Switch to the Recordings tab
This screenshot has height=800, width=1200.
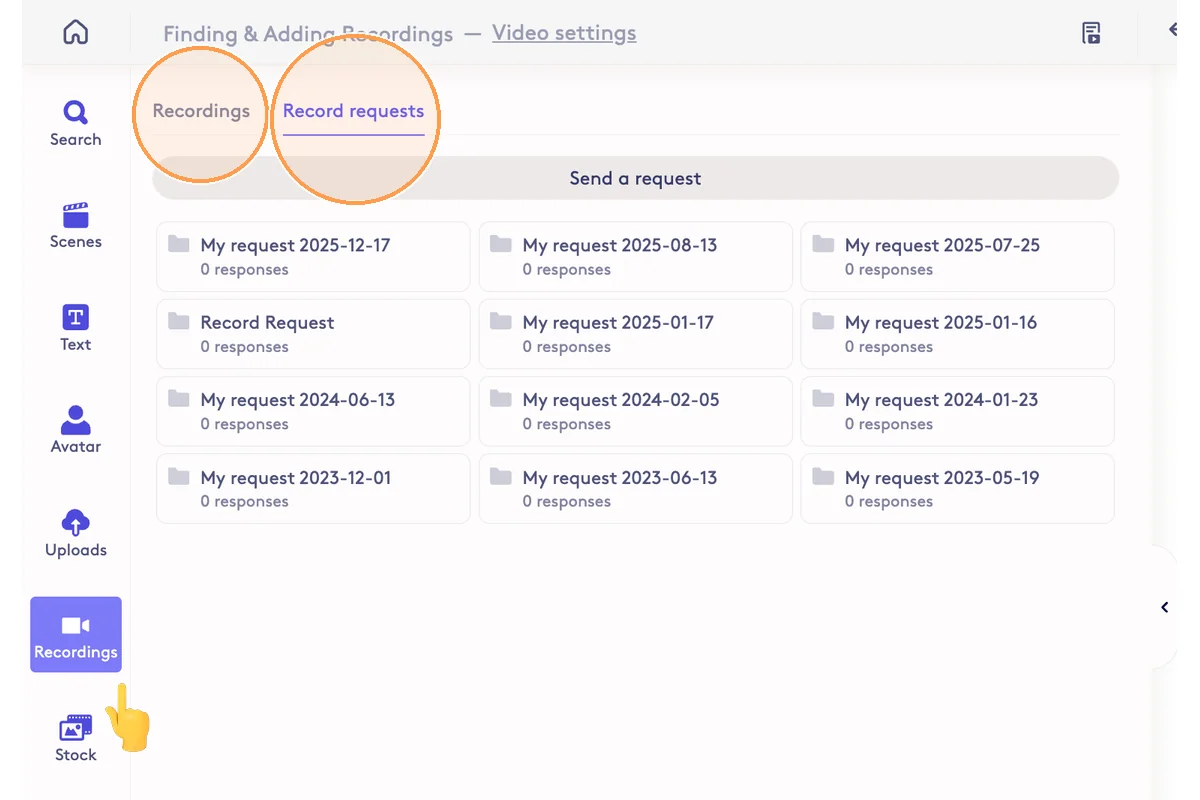coord(201,111)
